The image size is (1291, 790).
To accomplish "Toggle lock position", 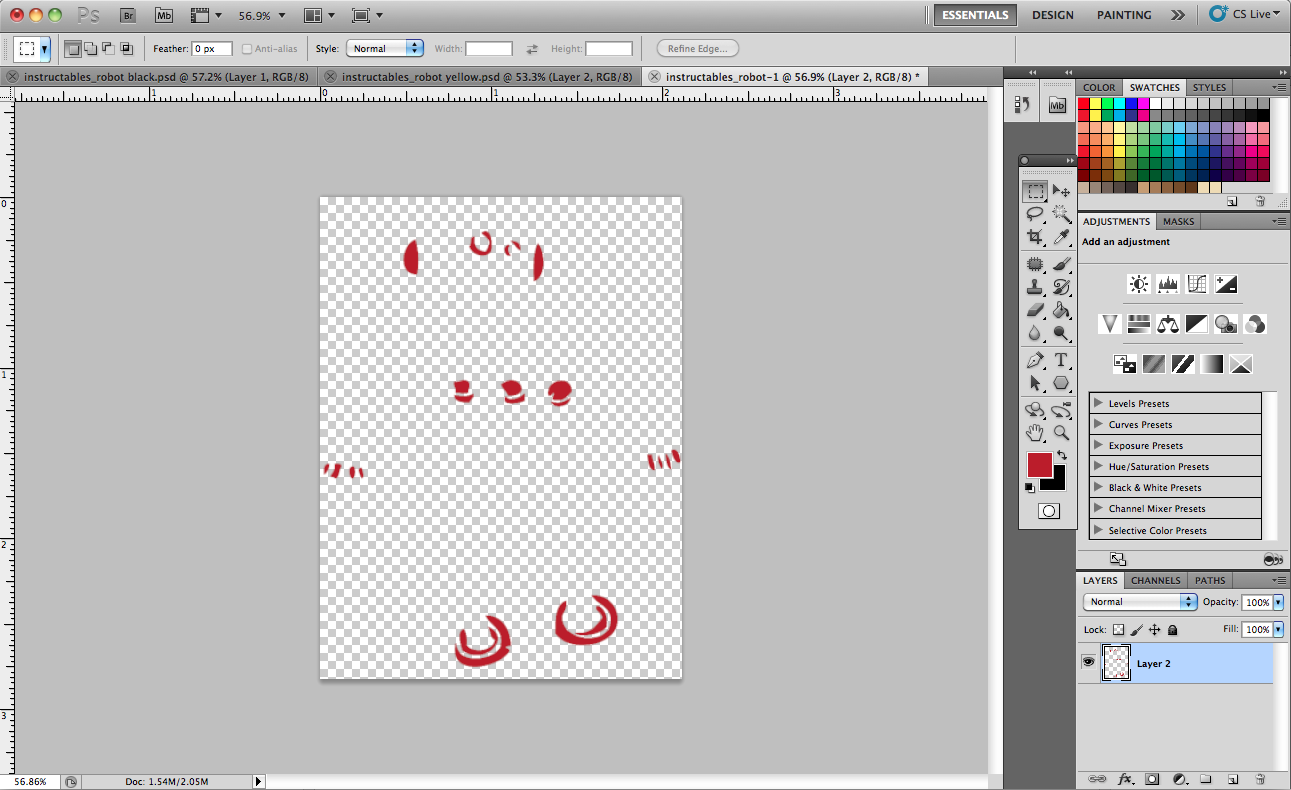I will point(1155,630).
